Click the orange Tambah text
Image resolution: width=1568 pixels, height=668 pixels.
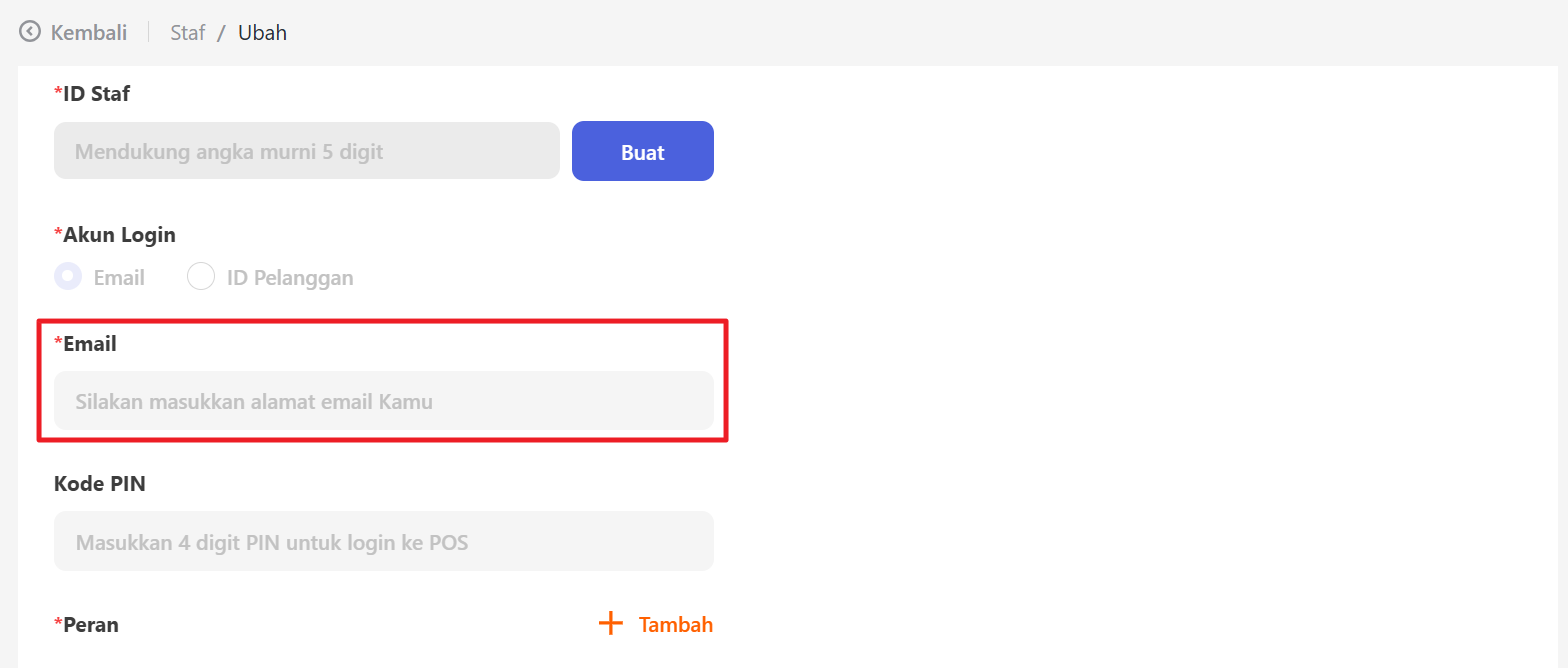(676, 625)
